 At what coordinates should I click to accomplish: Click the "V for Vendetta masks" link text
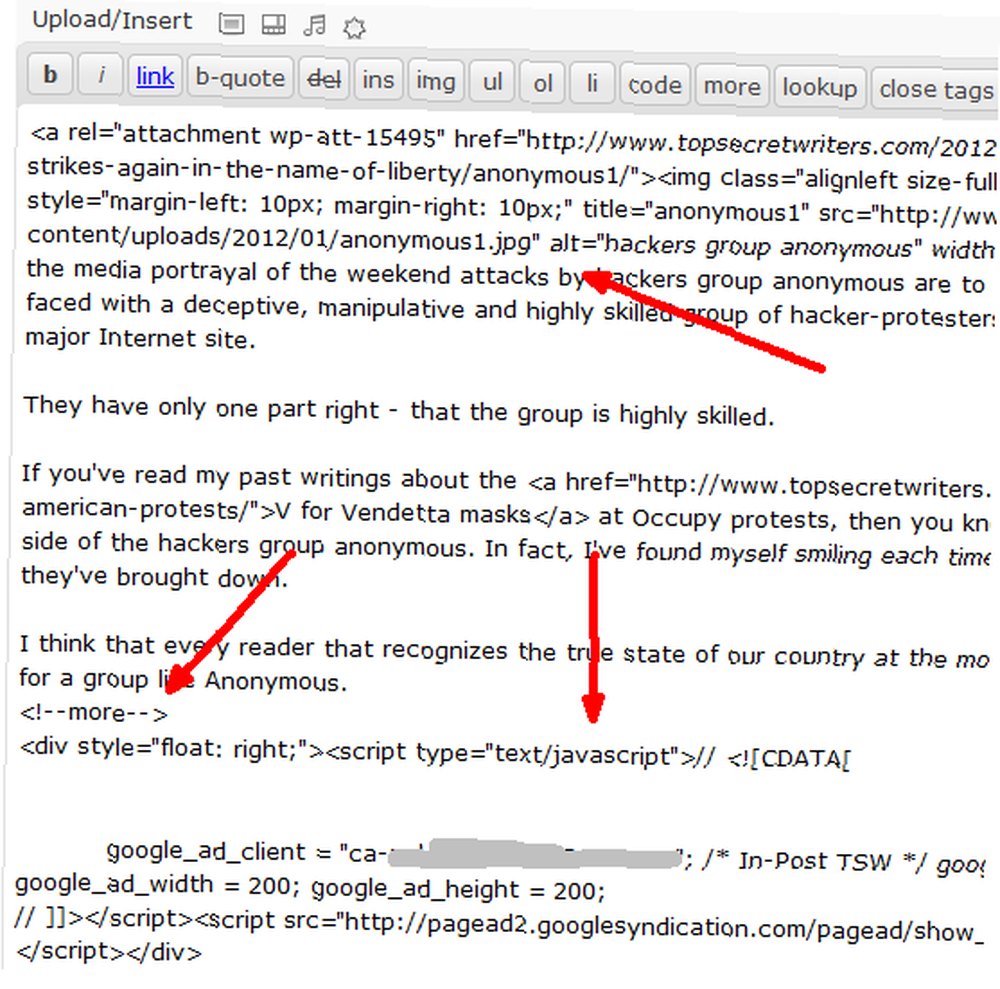point(403,512)
